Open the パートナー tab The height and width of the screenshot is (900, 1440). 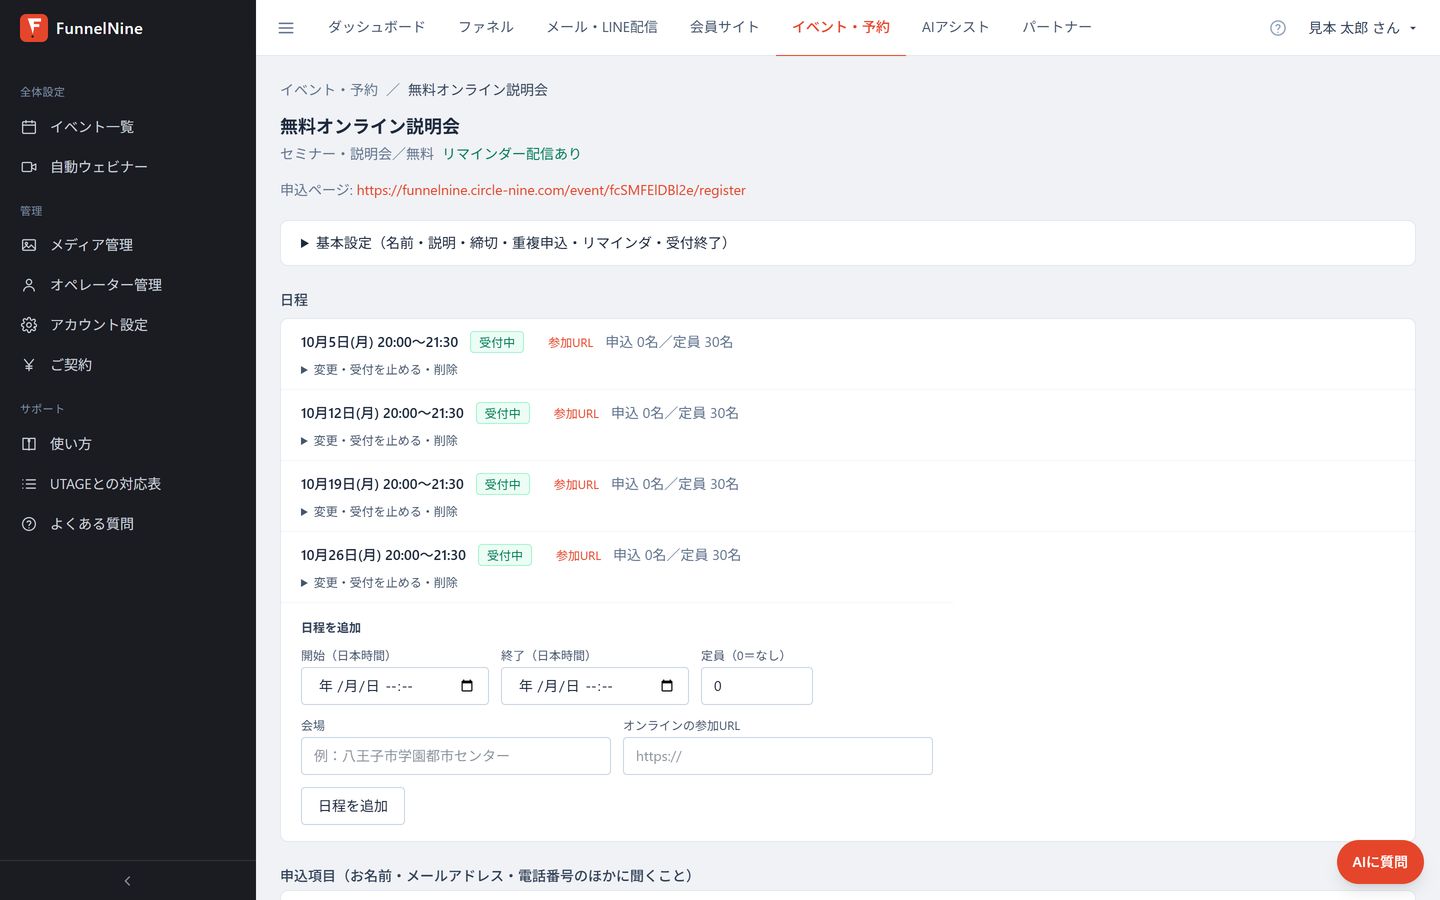point(1057,27)
